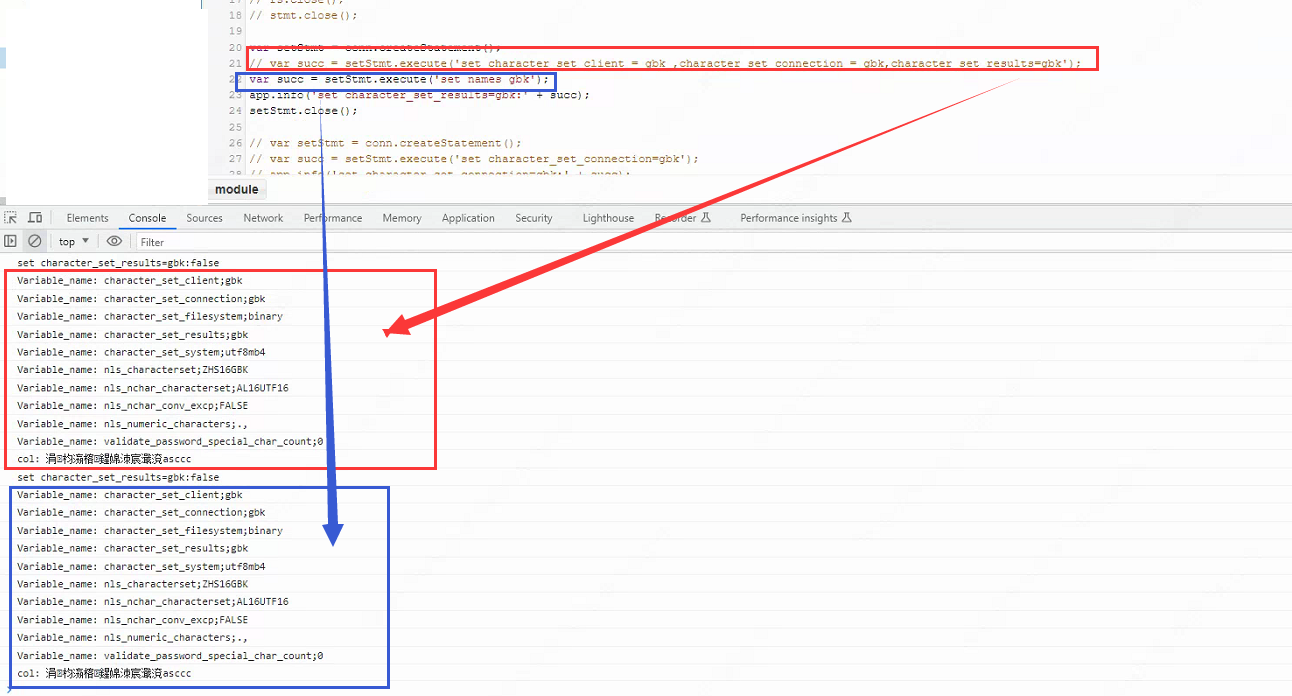Open the Application tab
The height and width of the screenshot is (696, 1292).
(468, 218)
